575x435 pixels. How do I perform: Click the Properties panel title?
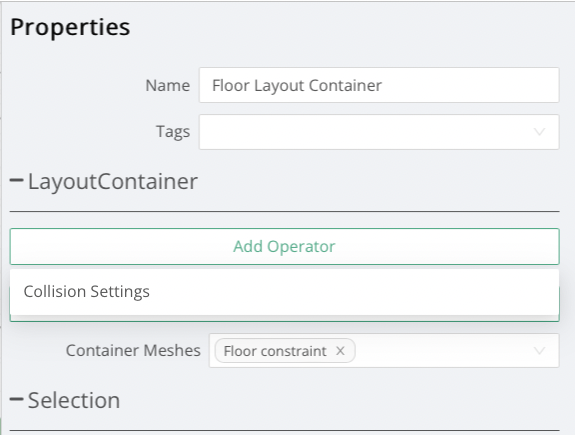[70, 28]
